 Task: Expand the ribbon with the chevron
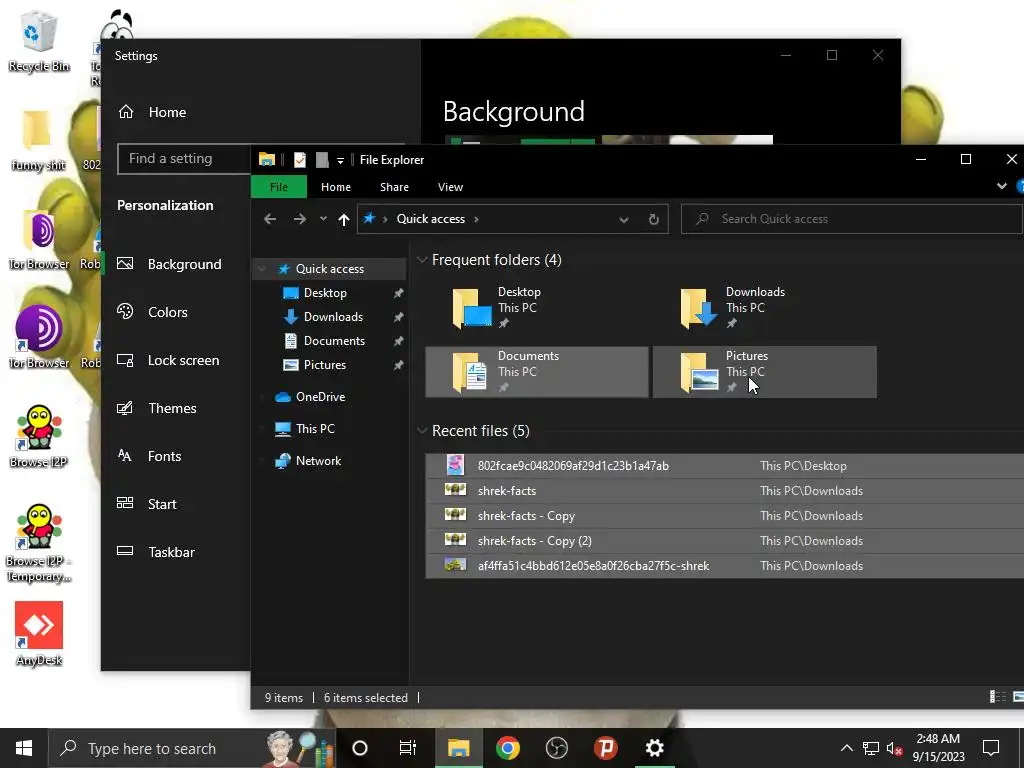click(x=1002, y=186)
